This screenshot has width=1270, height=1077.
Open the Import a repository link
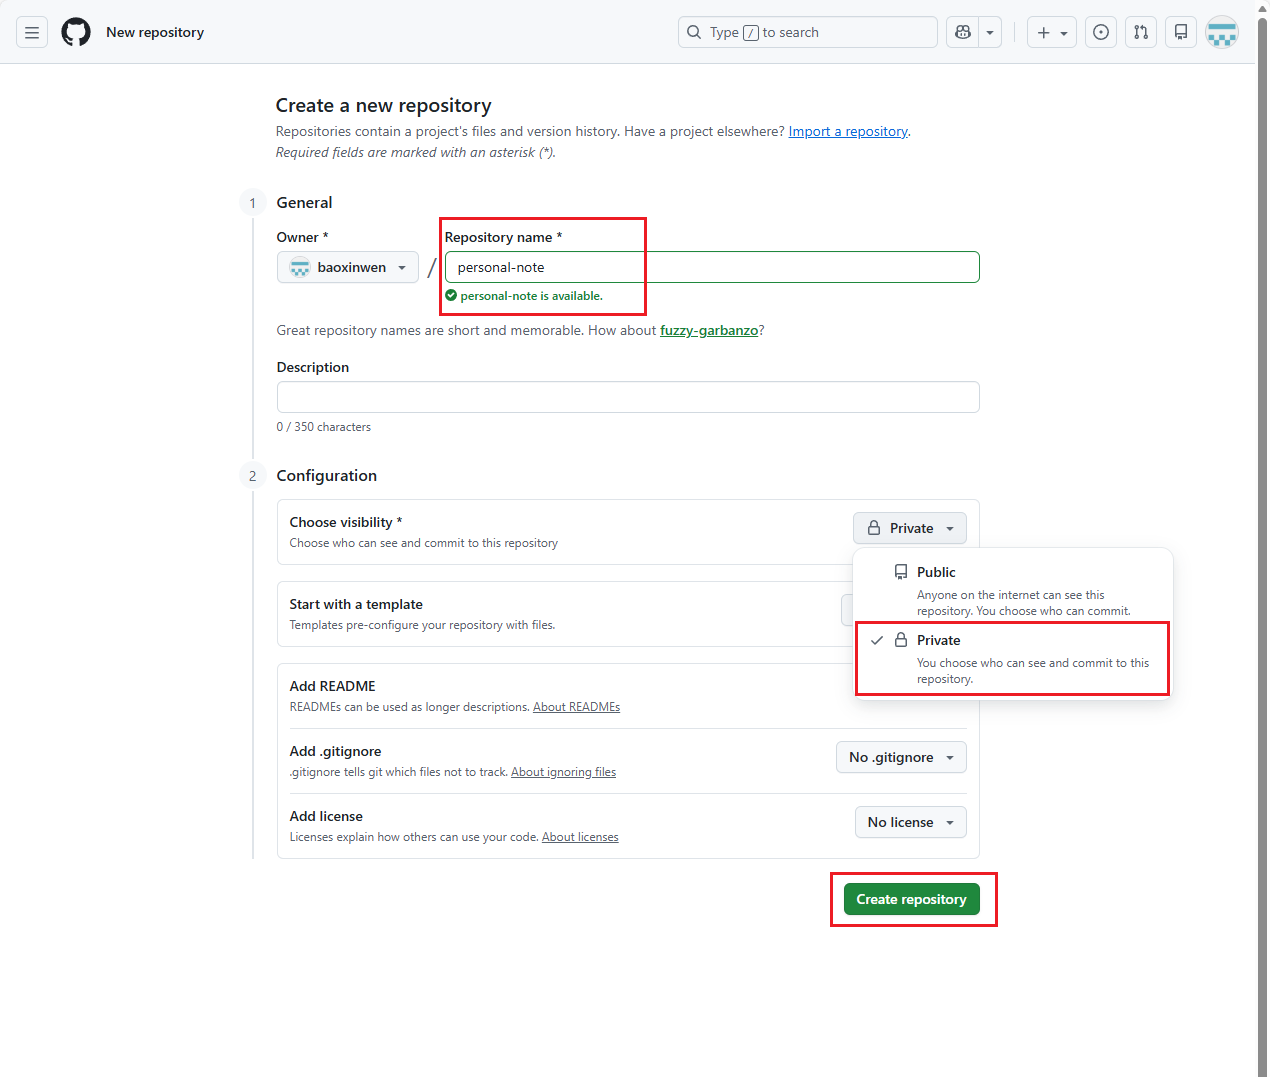tap(848, 131)
